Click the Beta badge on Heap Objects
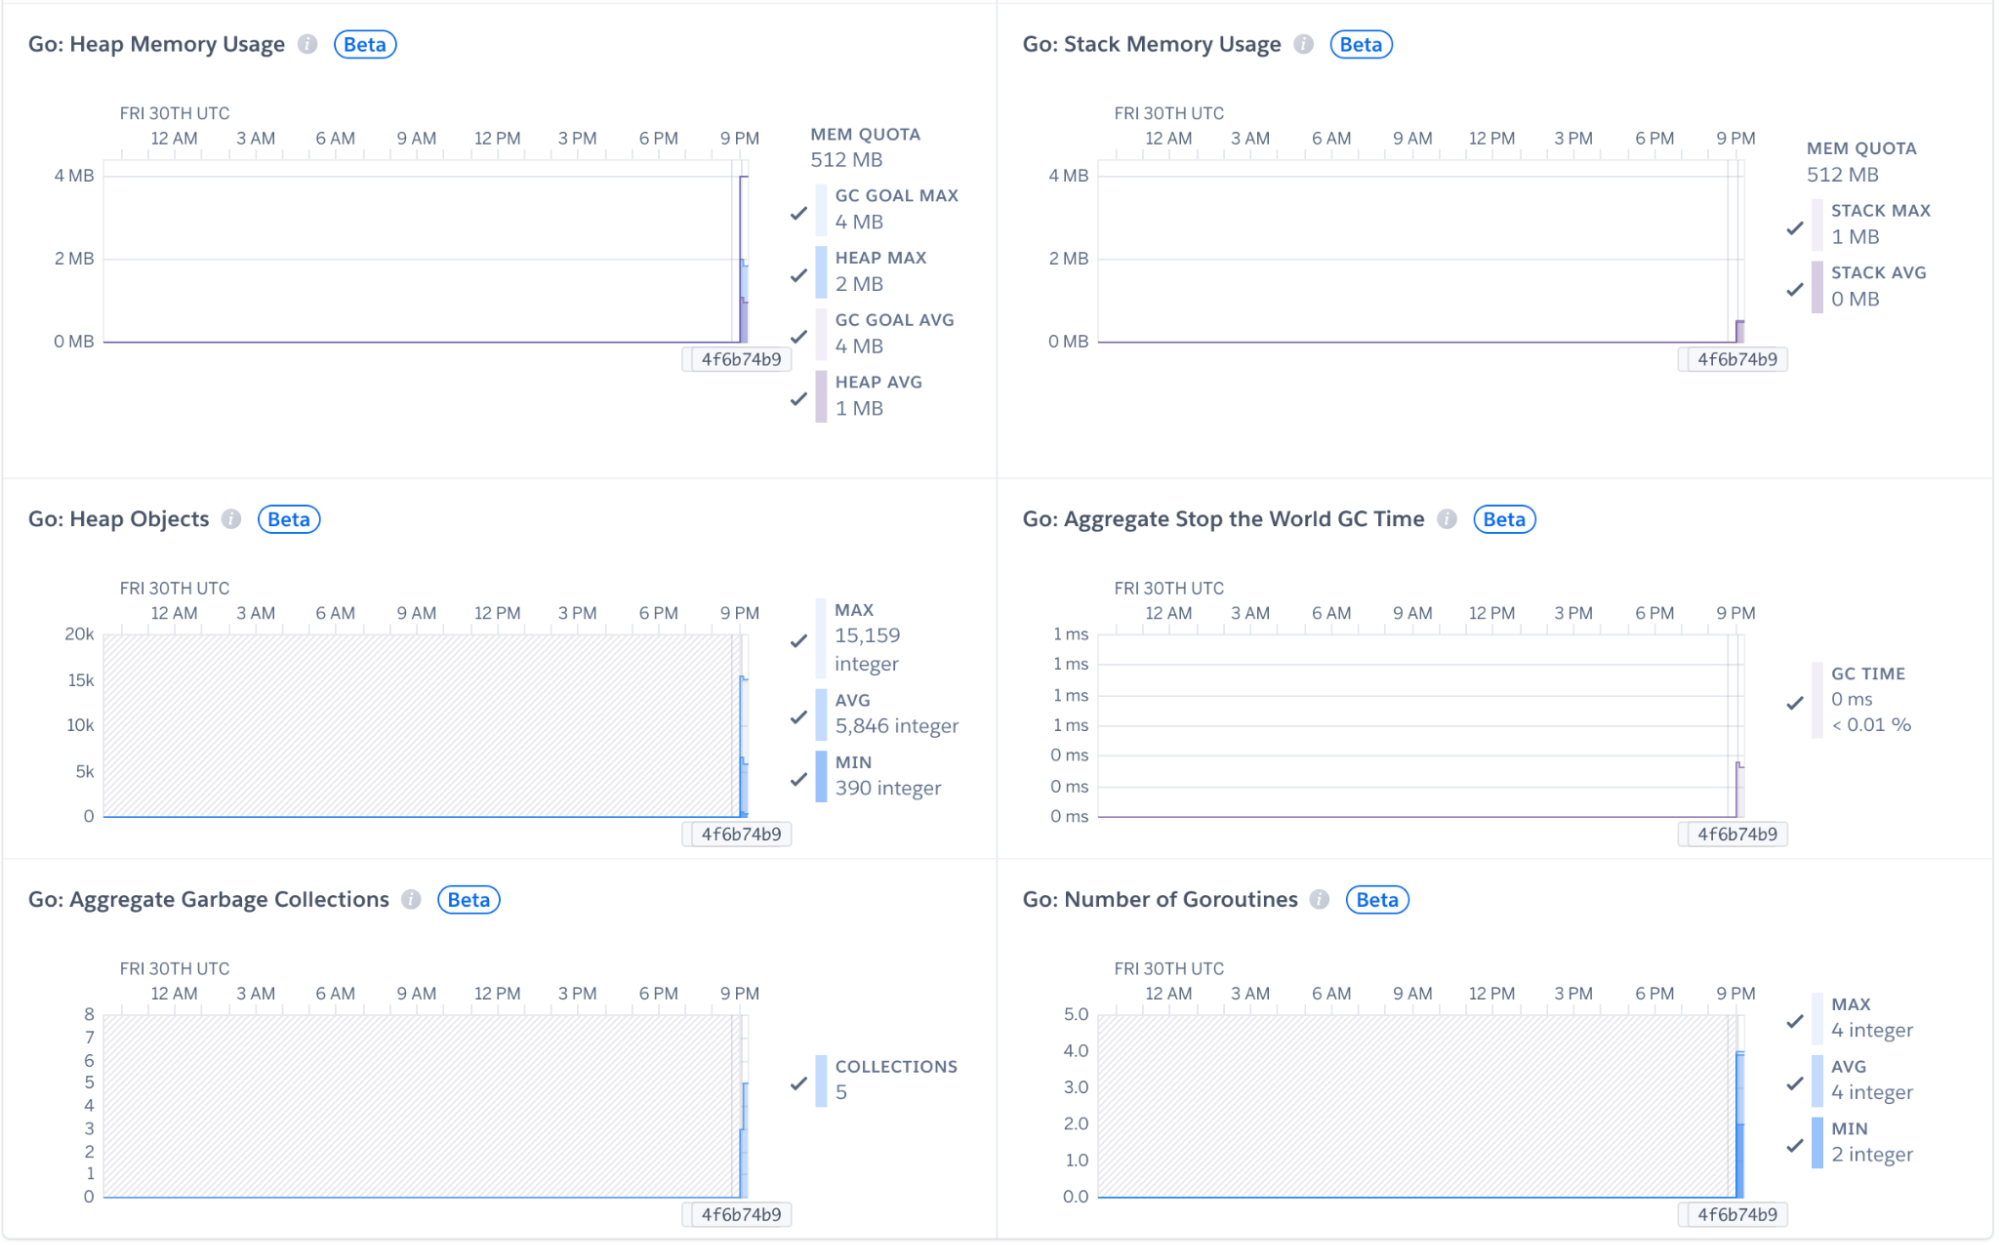1999x1245 pixels. 288,519
